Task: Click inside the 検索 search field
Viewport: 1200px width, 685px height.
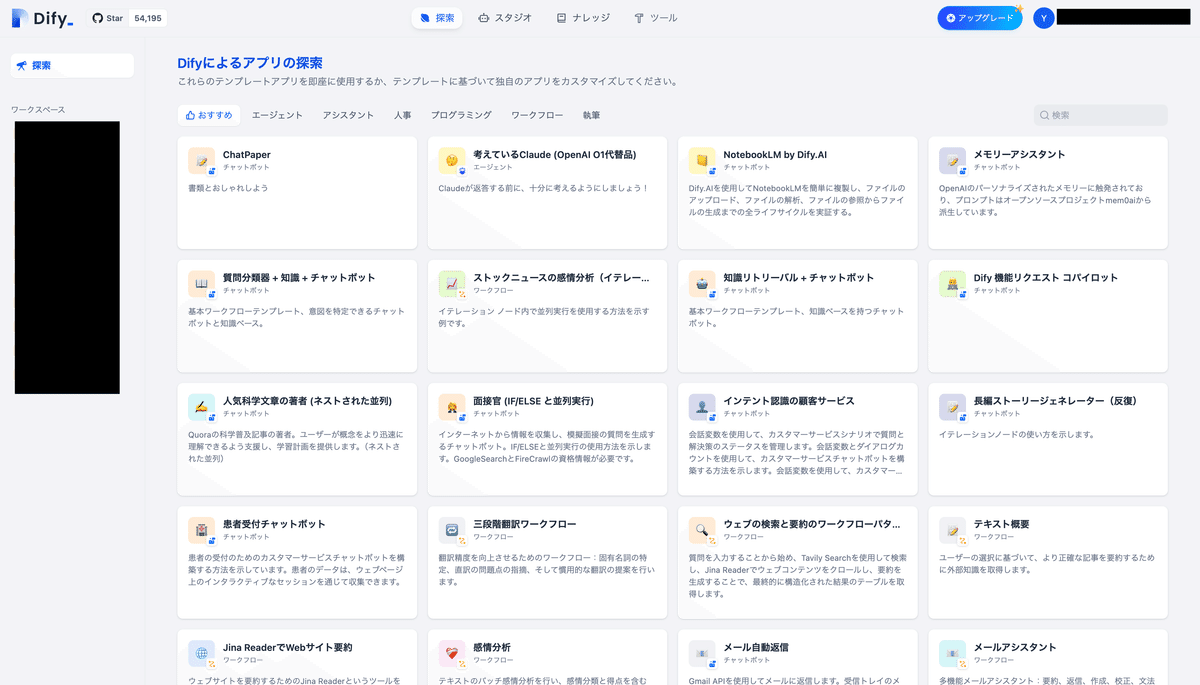Action: [1100, 115]
